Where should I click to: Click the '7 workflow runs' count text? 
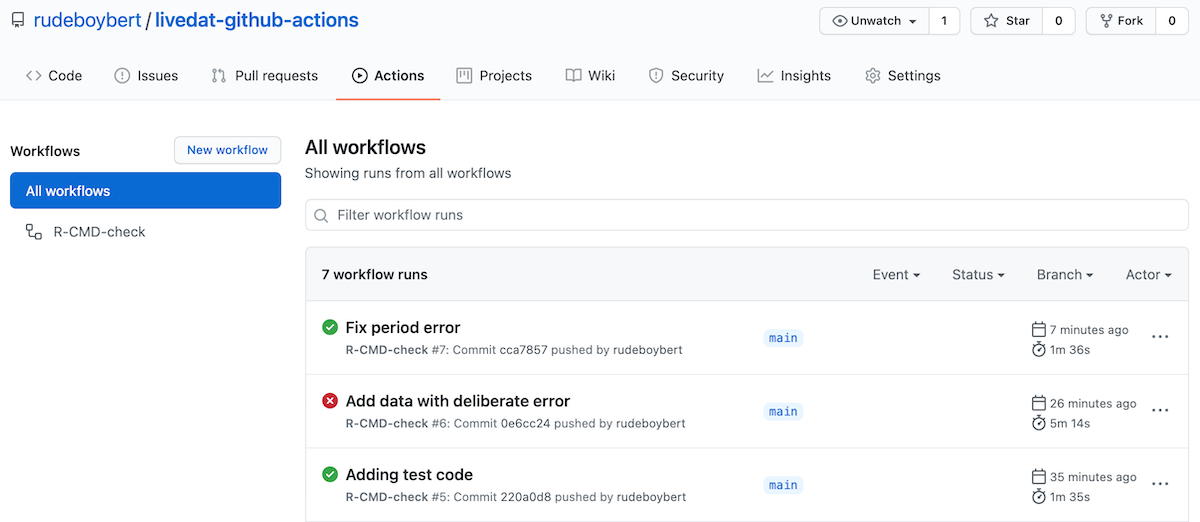tap(375, 274)
